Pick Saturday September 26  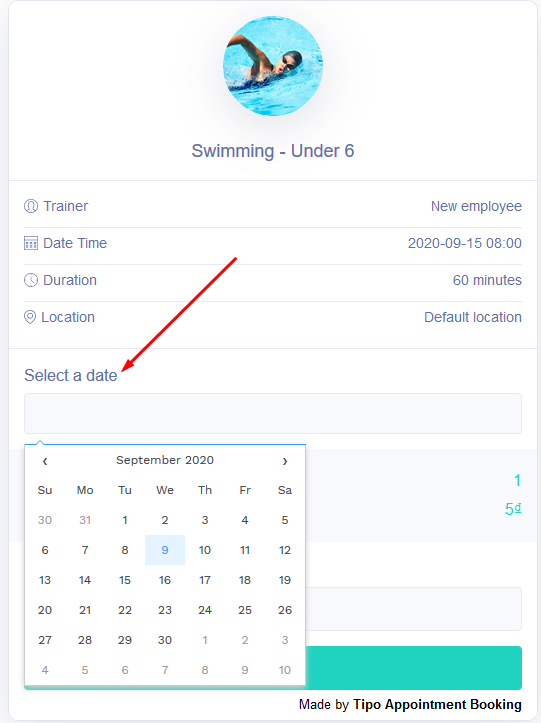pos(285,610)
